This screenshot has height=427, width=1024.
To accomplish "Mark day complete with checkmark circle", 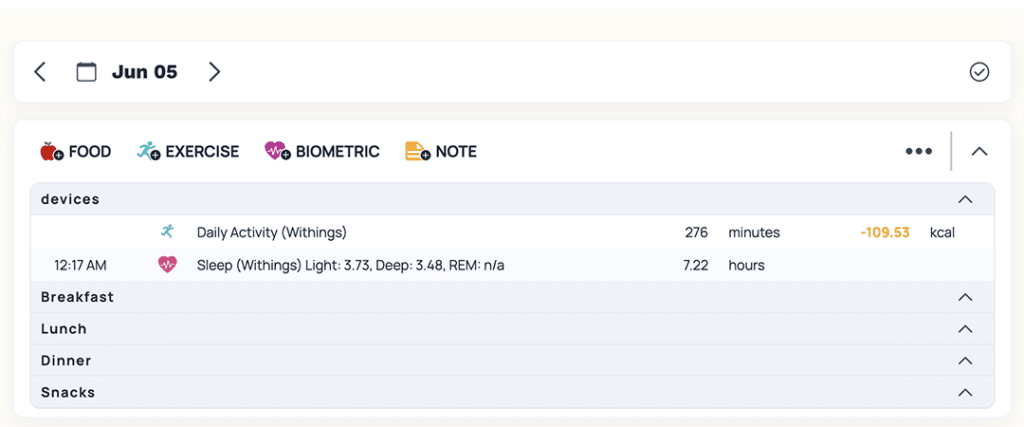I will click(979, 72).
